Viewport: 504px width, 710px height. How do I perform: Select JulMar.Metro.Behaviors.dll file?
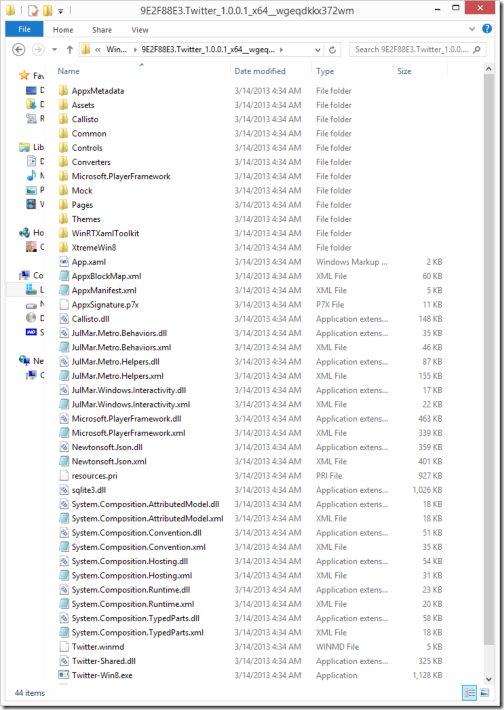click(x=119, y=333)
